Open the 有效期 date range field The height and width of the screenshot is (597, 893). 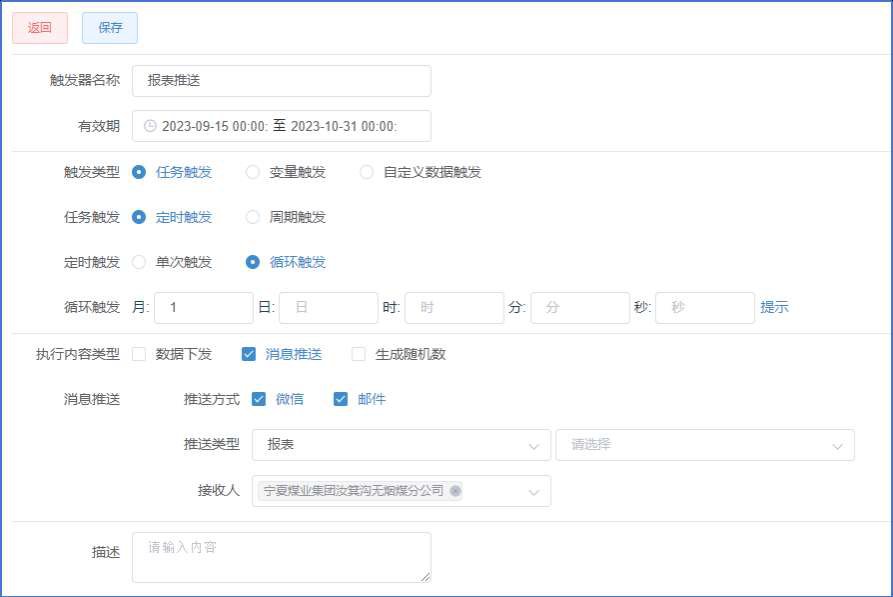[x=281, y=126]
